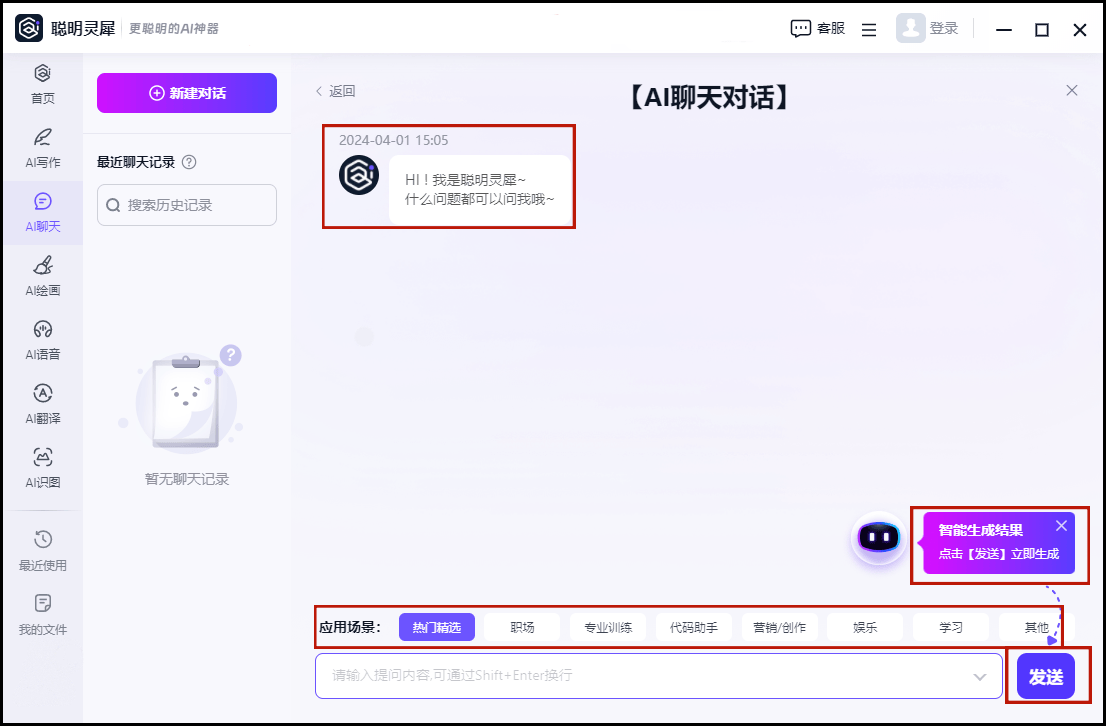Click the 客服 customer service icon
The height and width of the screenshot is (726, 1106).
(x=801, y=29)
